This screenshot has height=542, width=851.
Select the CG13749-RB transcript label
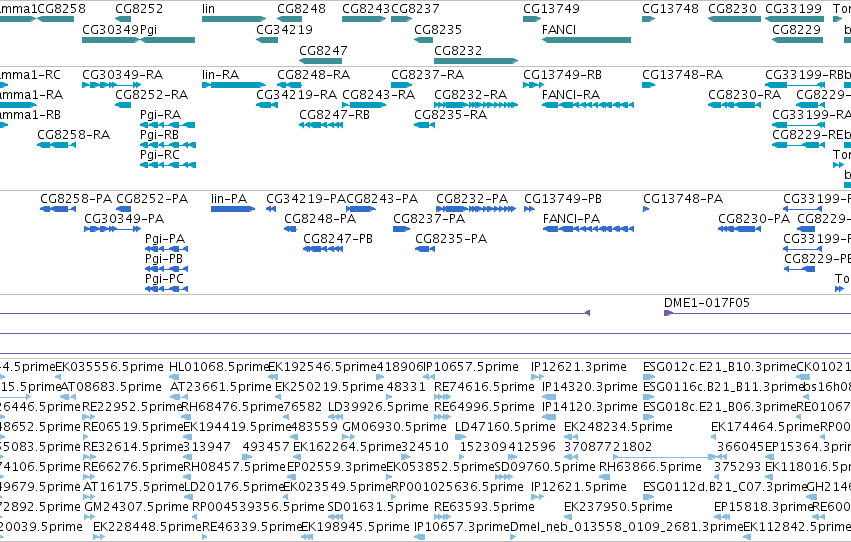pos(562,74)
